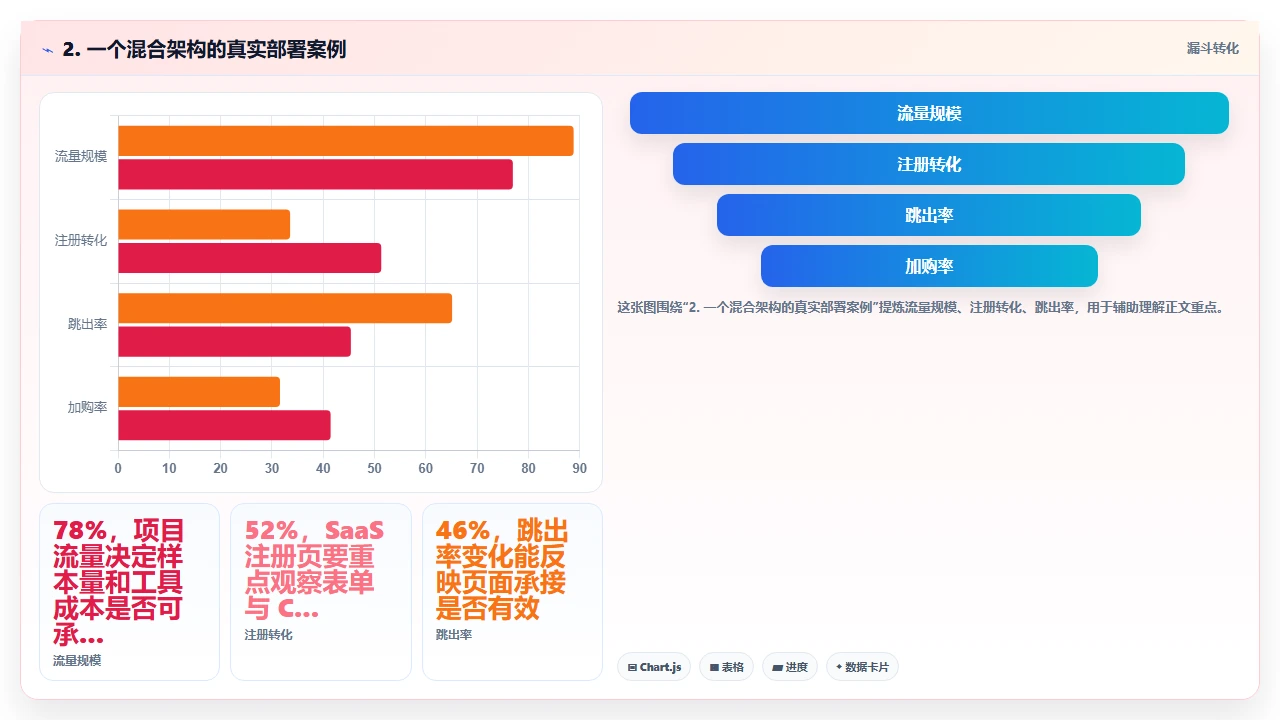
Task: Click the lightning icon beside the slide title
Action: (x=47, y=50)
